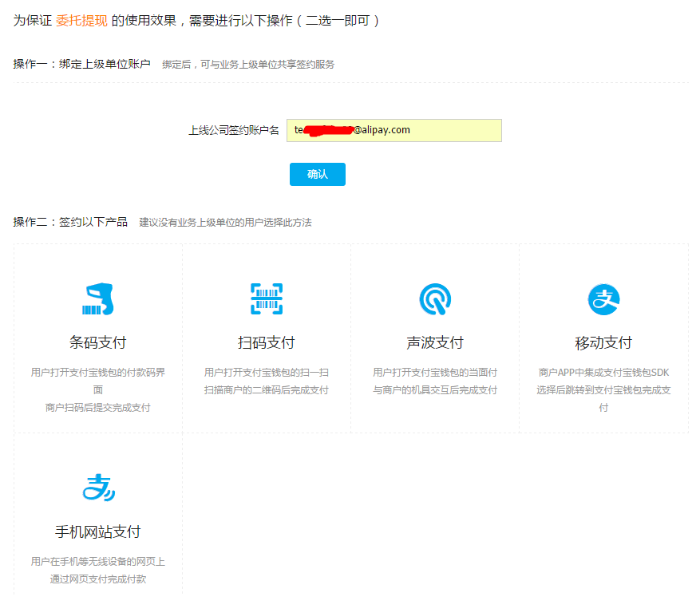Viewport: 700px width, 595px height.
Task: Open the orange 委托提现 link
Action: [82, 21]
